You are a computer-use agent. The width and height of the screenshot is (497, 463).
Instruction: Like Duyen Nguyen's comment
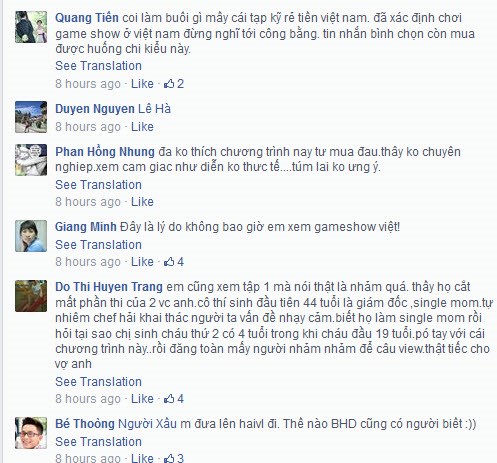click(x=142, y=127)
